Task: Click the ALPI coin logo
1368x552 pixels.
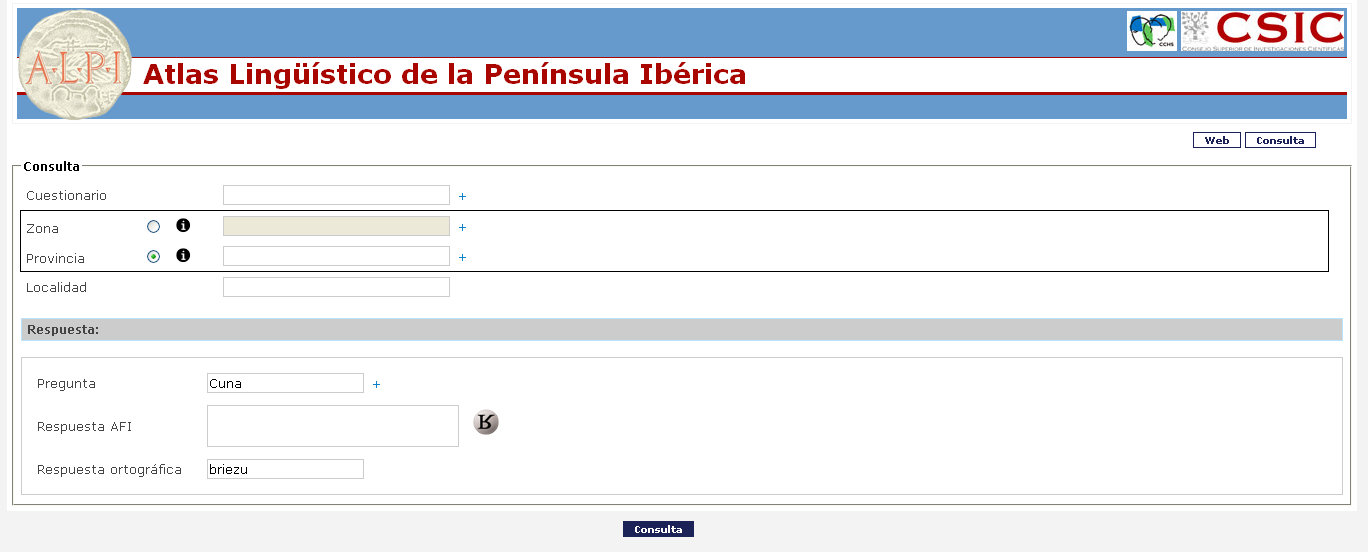Action: 75,66
